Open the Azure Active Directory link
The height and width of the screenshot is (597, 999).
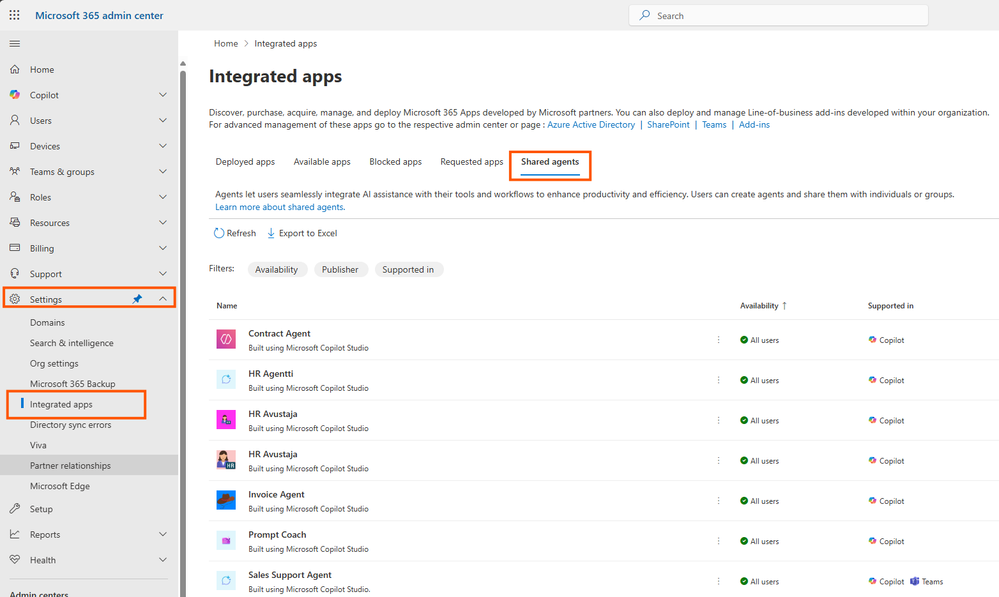click(x=591, y=125)
